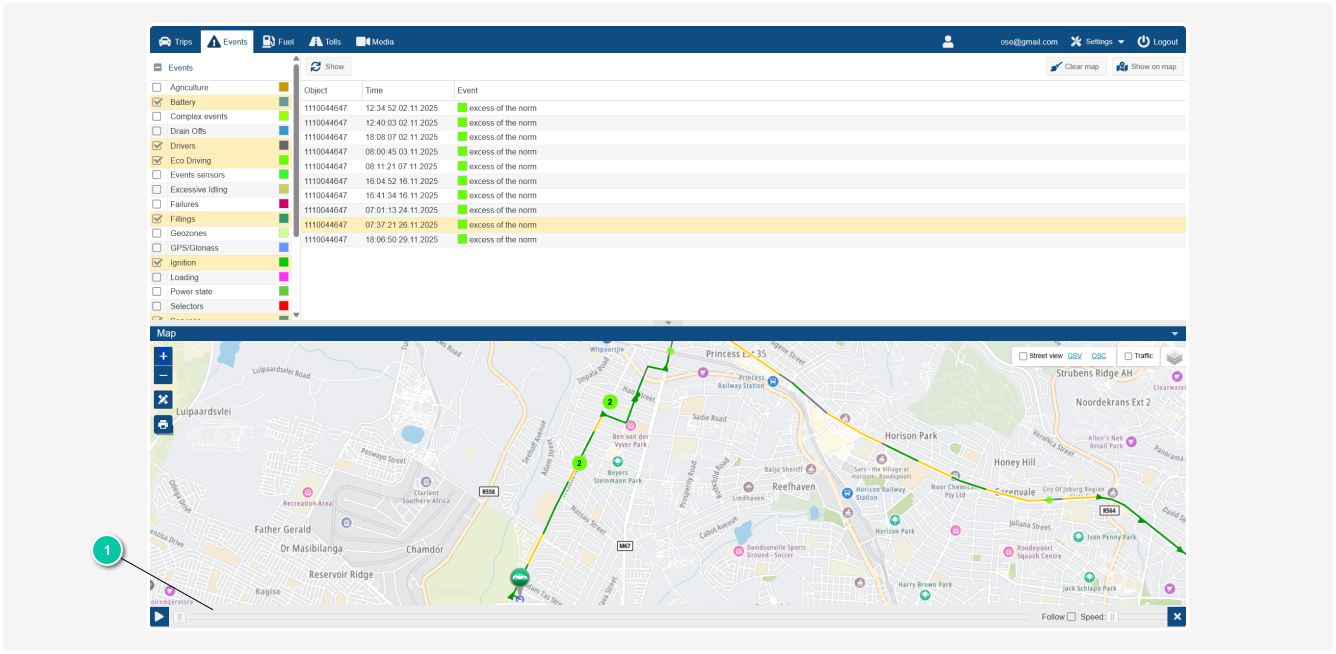
Task: Print the map using the printer icon
Action: tap(163, 424)
